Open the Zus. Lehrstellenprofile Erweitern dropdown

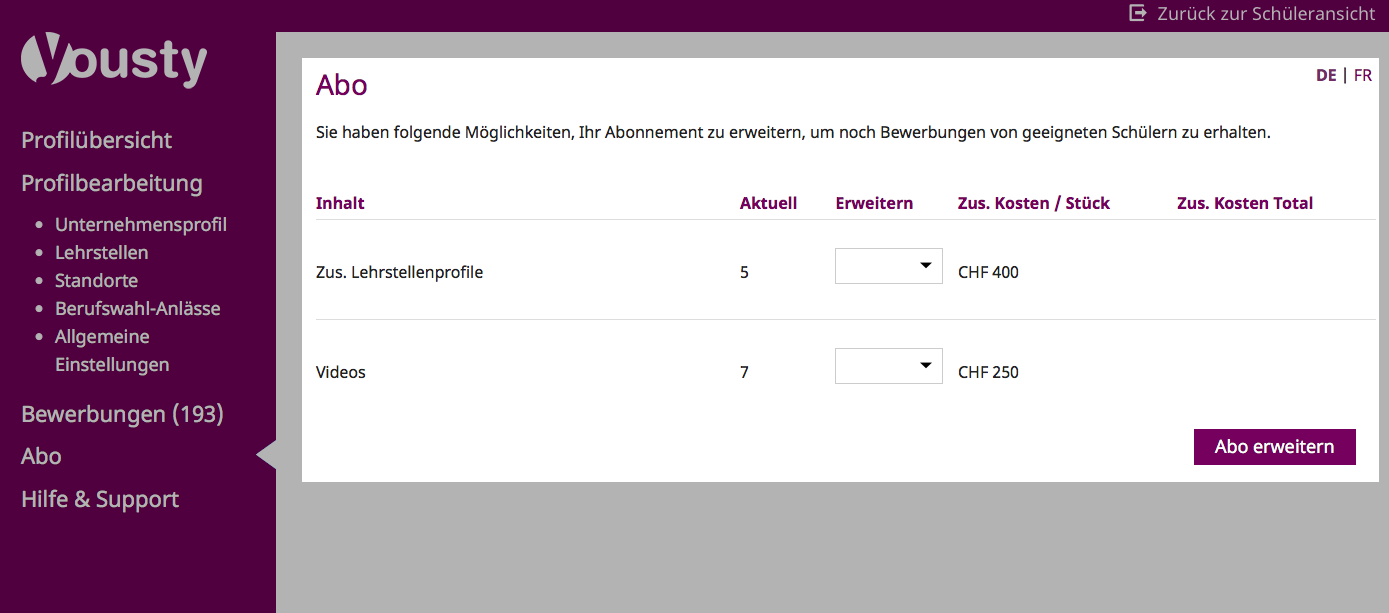tap(888, 266)
